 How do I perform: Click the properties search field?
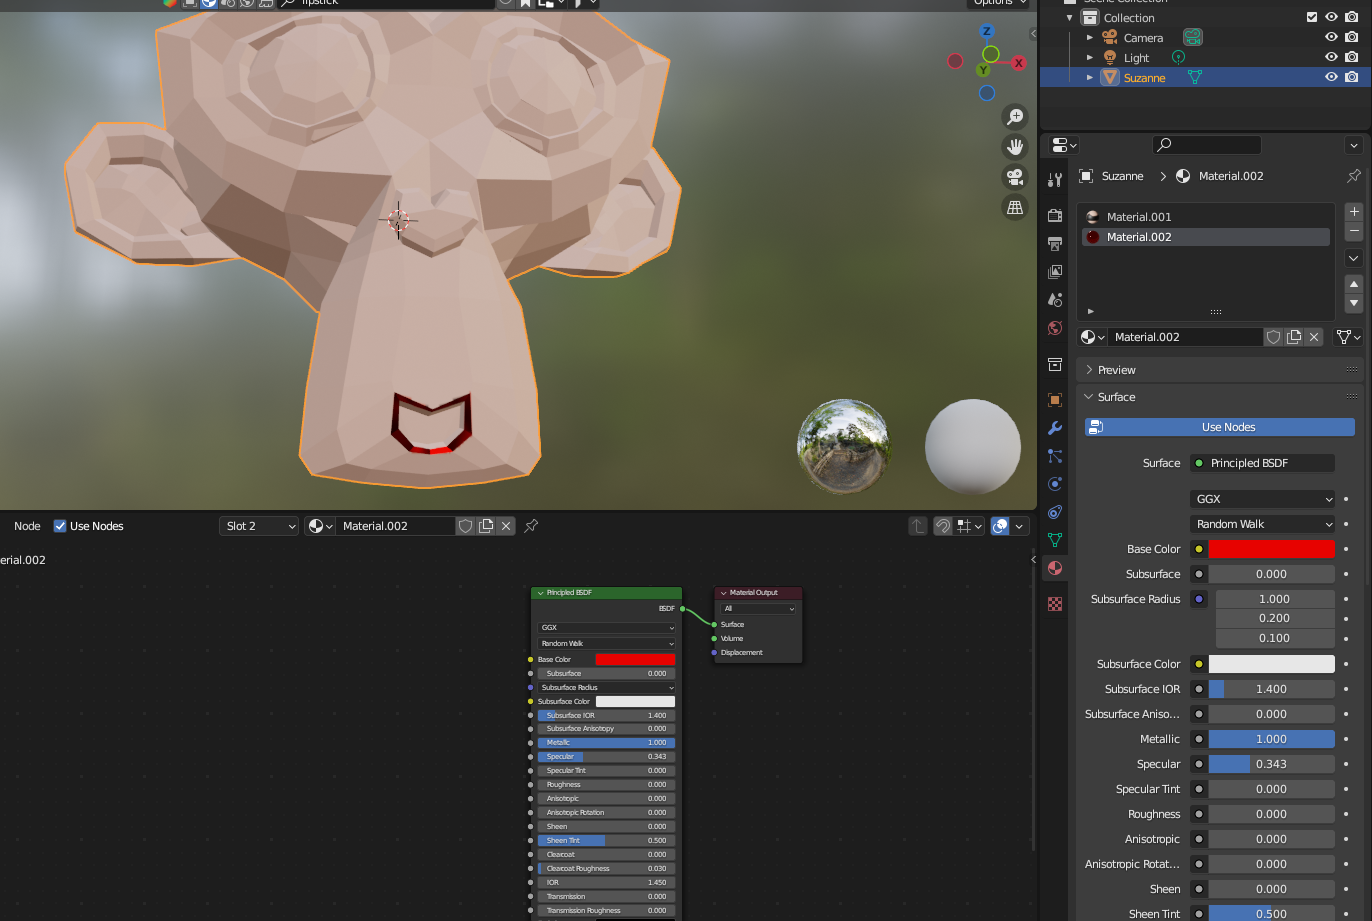point(1207,145)
